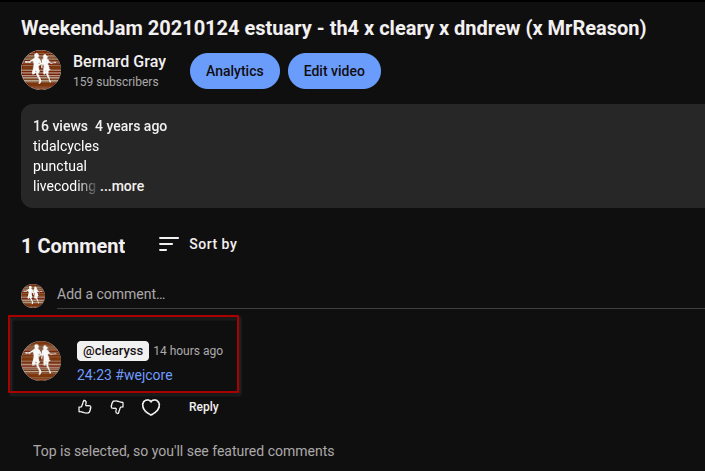Click your avatar beside Add a comment
This screenshot has height=471, width=705.
click(x=33, y=296)
